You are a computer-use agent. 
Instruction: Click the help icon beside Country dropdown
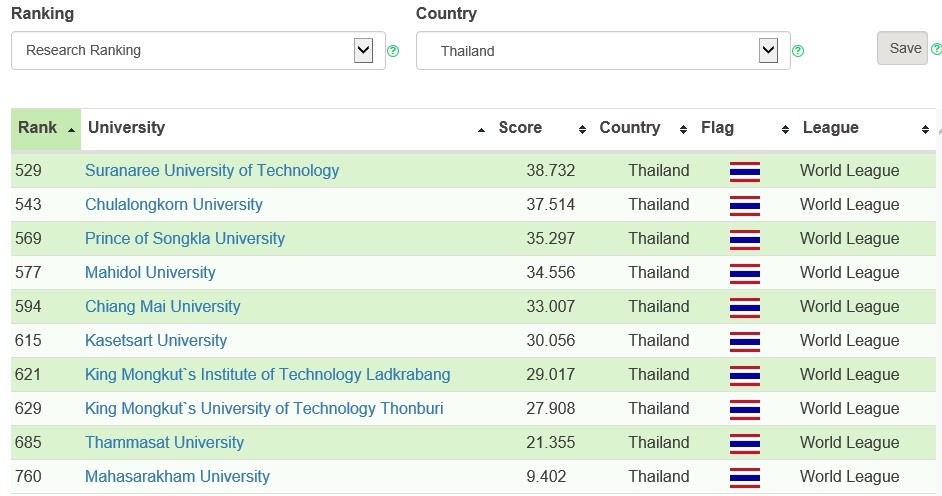point(798,51)
